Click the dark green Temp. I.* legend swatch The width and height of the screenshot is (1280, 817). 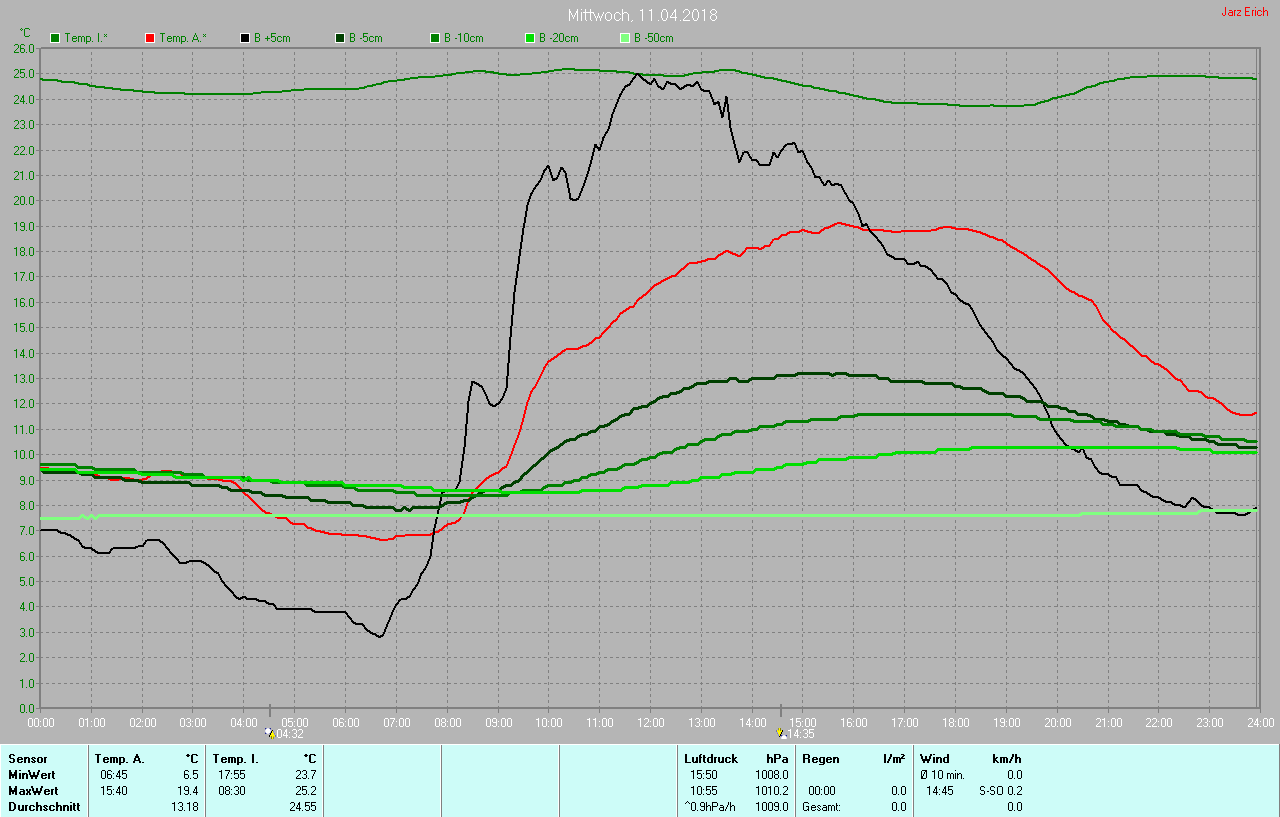(x=56, y=38)
